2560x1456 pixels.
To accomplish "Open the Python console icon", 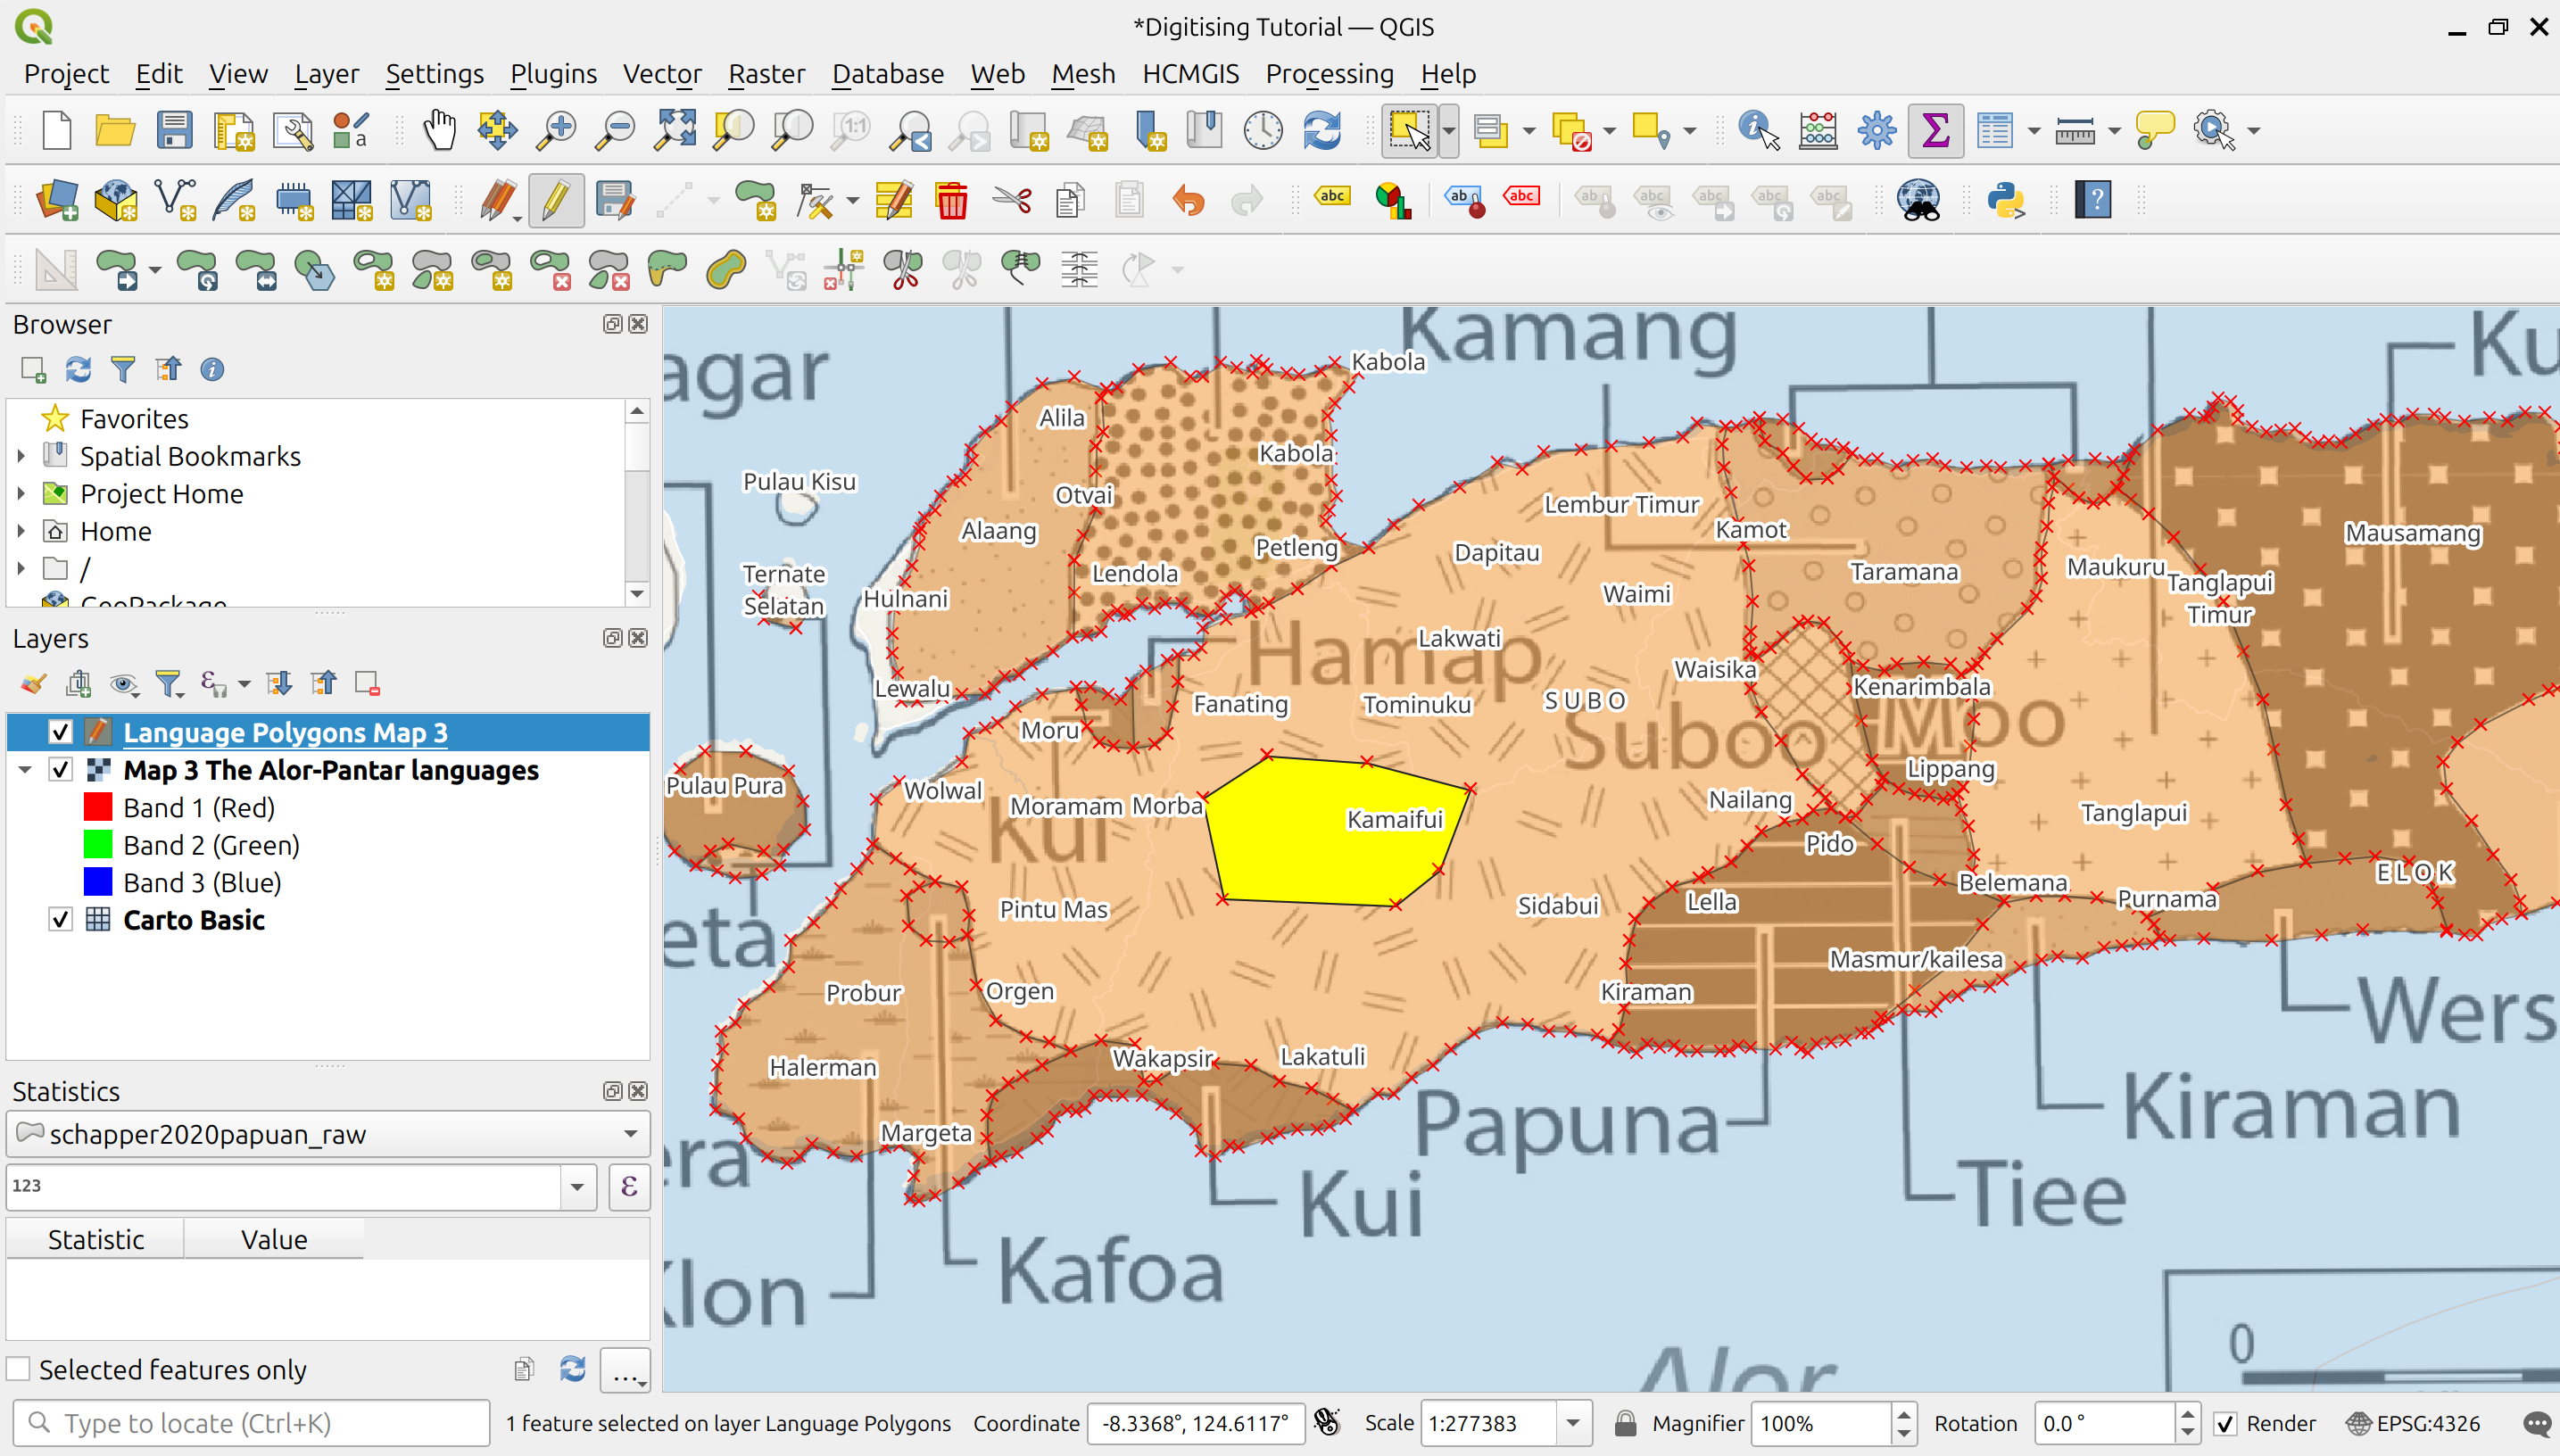I will pos(2006,201).
